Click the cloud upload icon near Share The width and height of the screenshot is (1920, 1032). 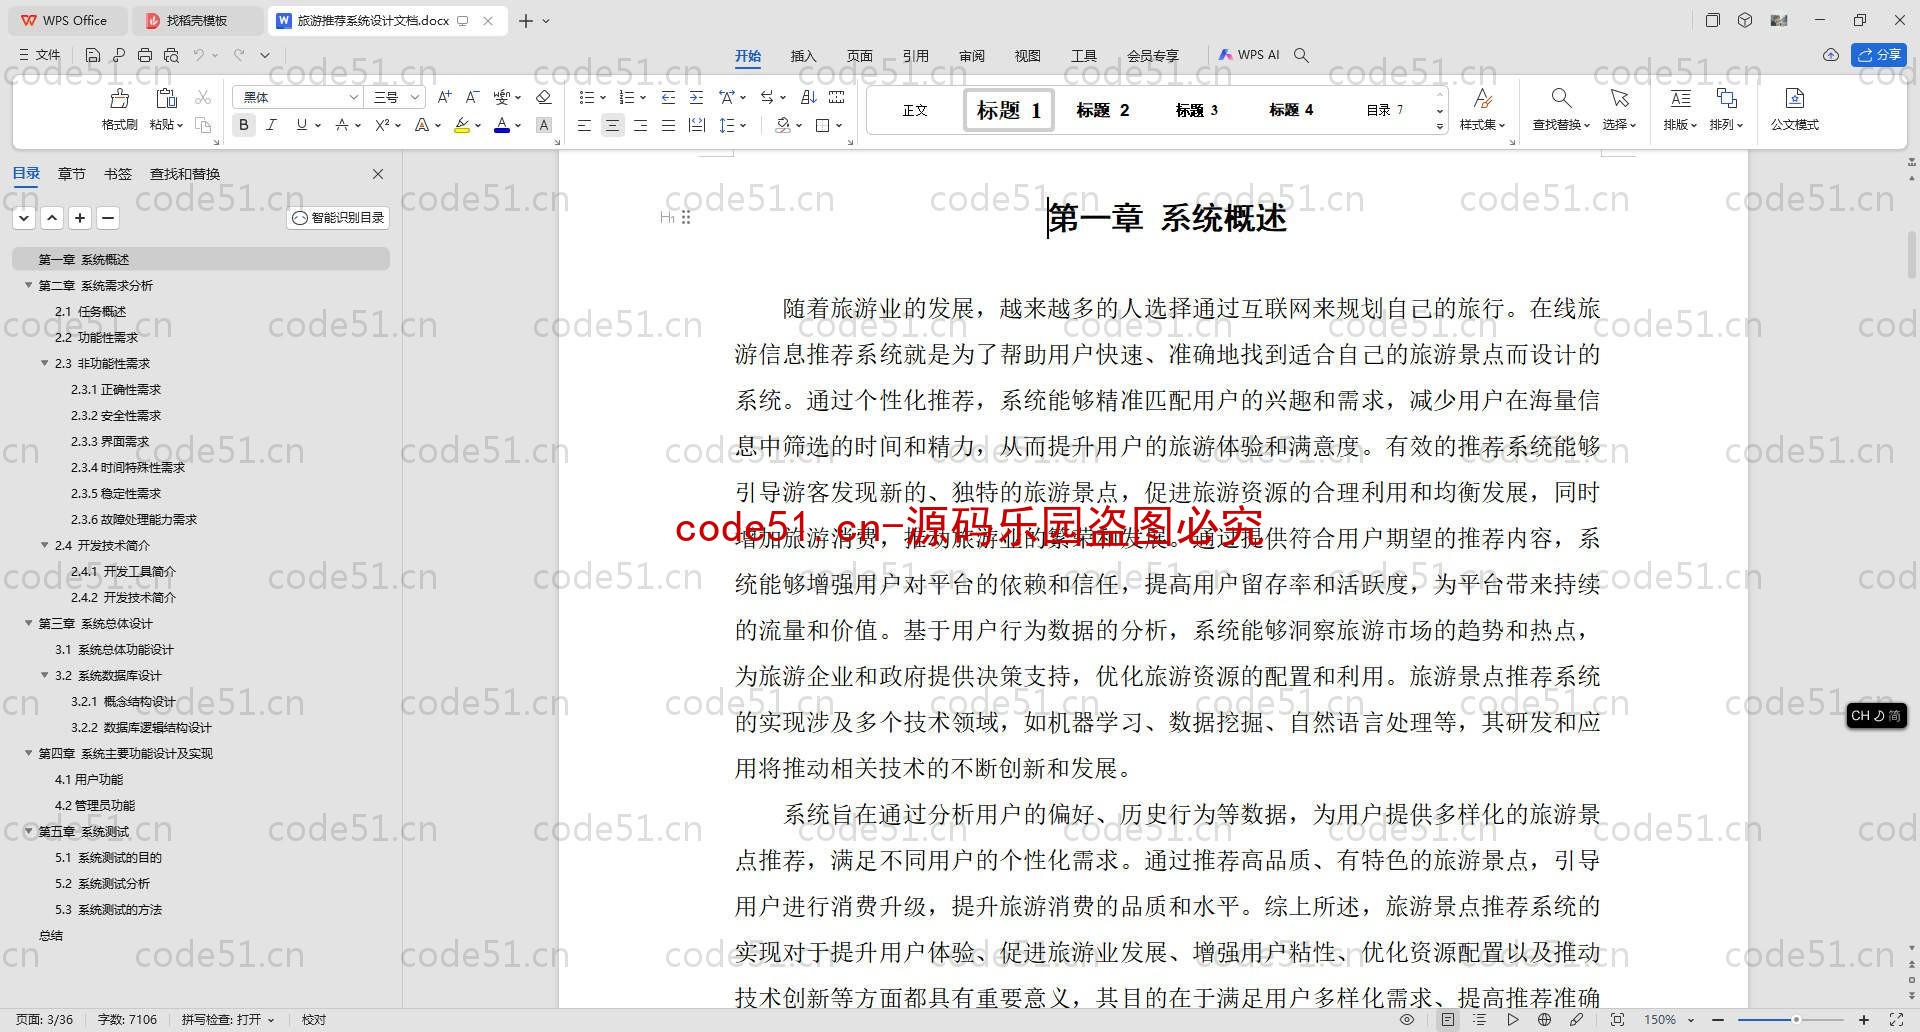pos(1831,55)
